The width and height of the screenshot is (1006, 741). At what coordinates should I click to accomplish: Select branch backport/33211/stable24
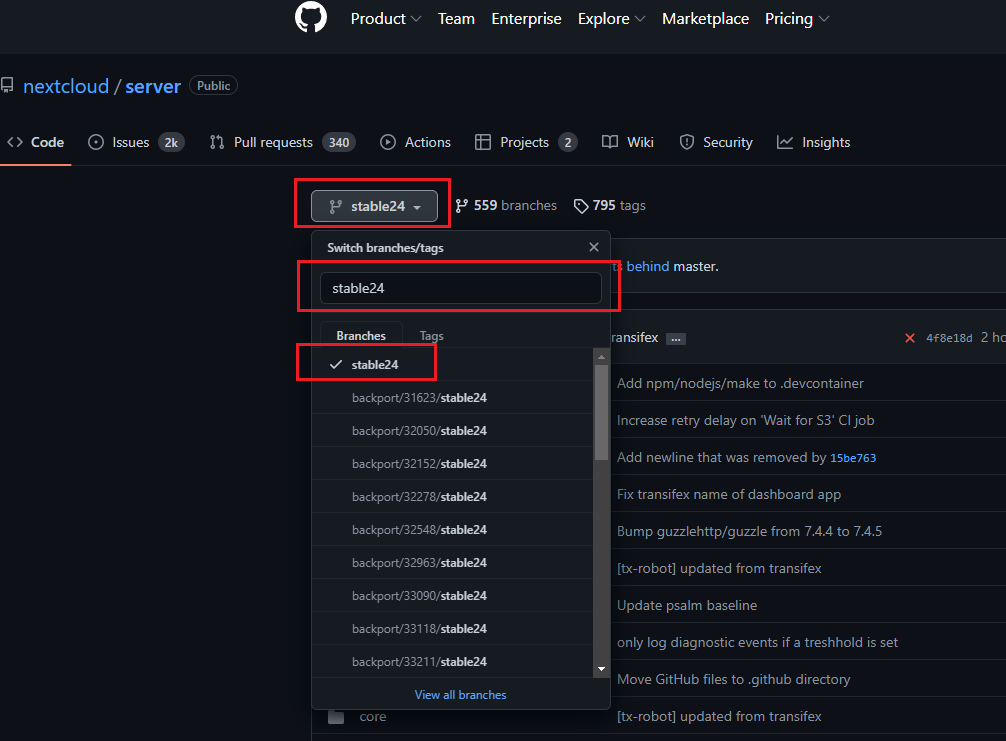click(453, 661)
